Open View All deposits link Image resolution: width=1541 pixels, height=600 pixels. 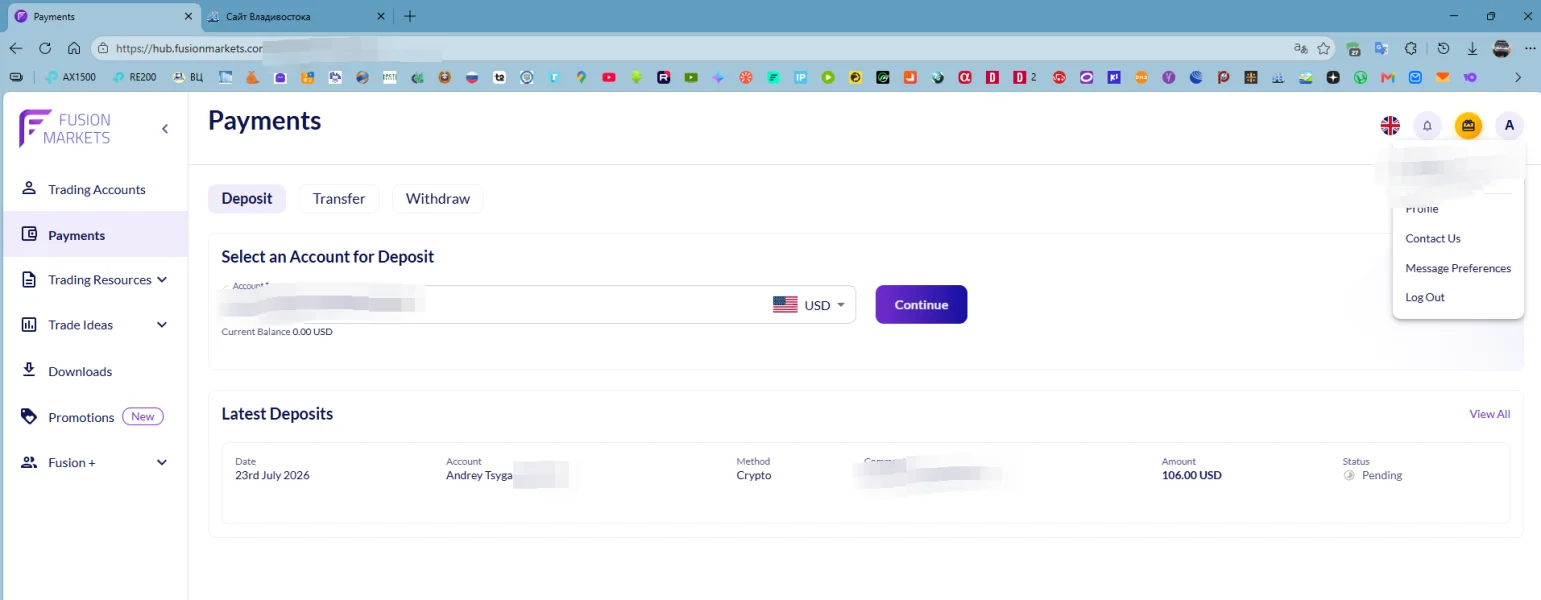pyautogui.click(x=1489, y=414)
